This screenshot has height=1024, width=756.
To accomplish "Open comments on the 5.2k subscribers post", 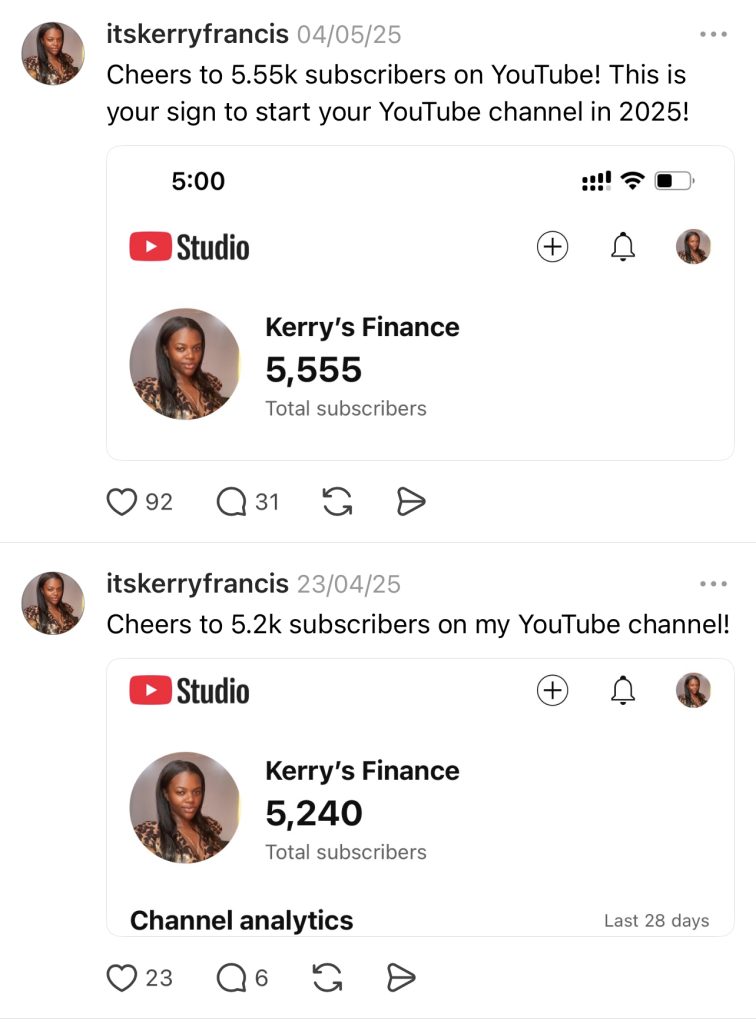I will point(231,977).
